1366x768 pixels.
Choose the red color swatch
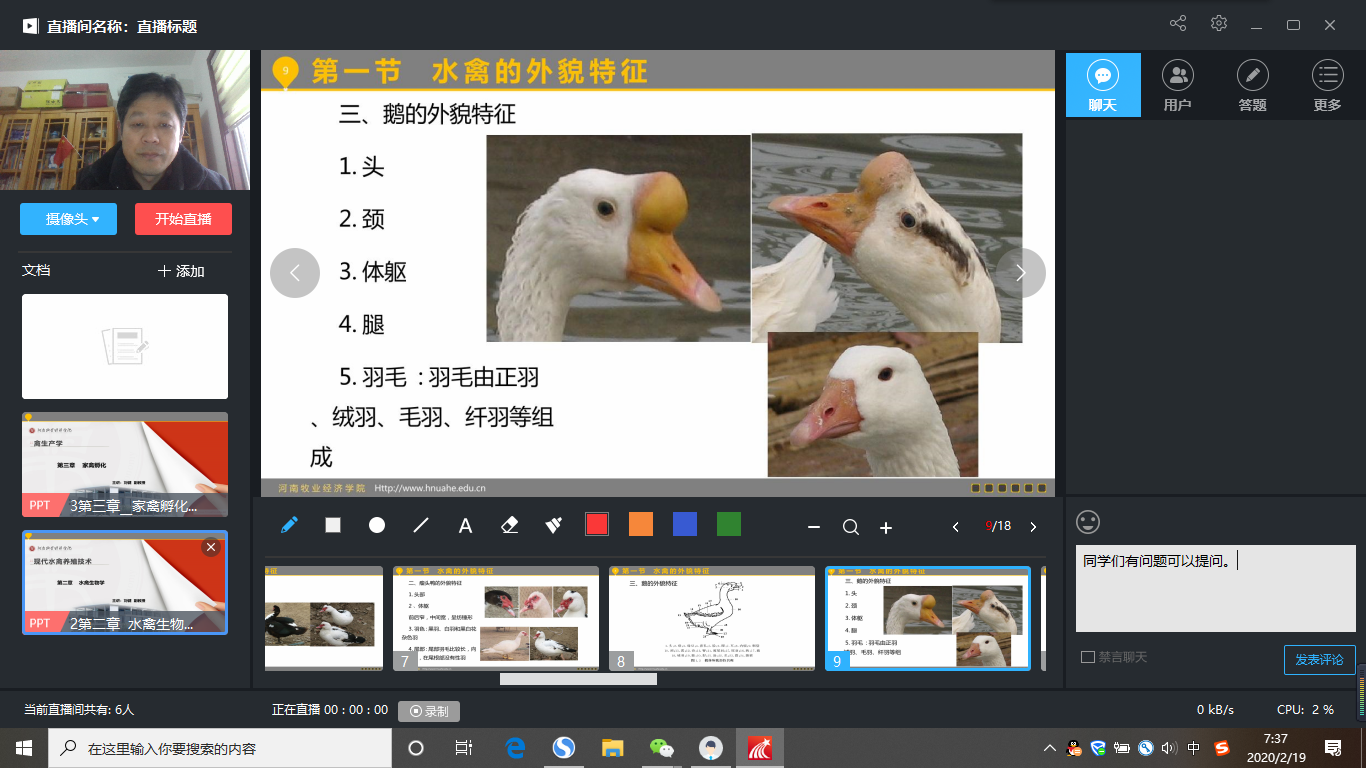coord(597,524)
